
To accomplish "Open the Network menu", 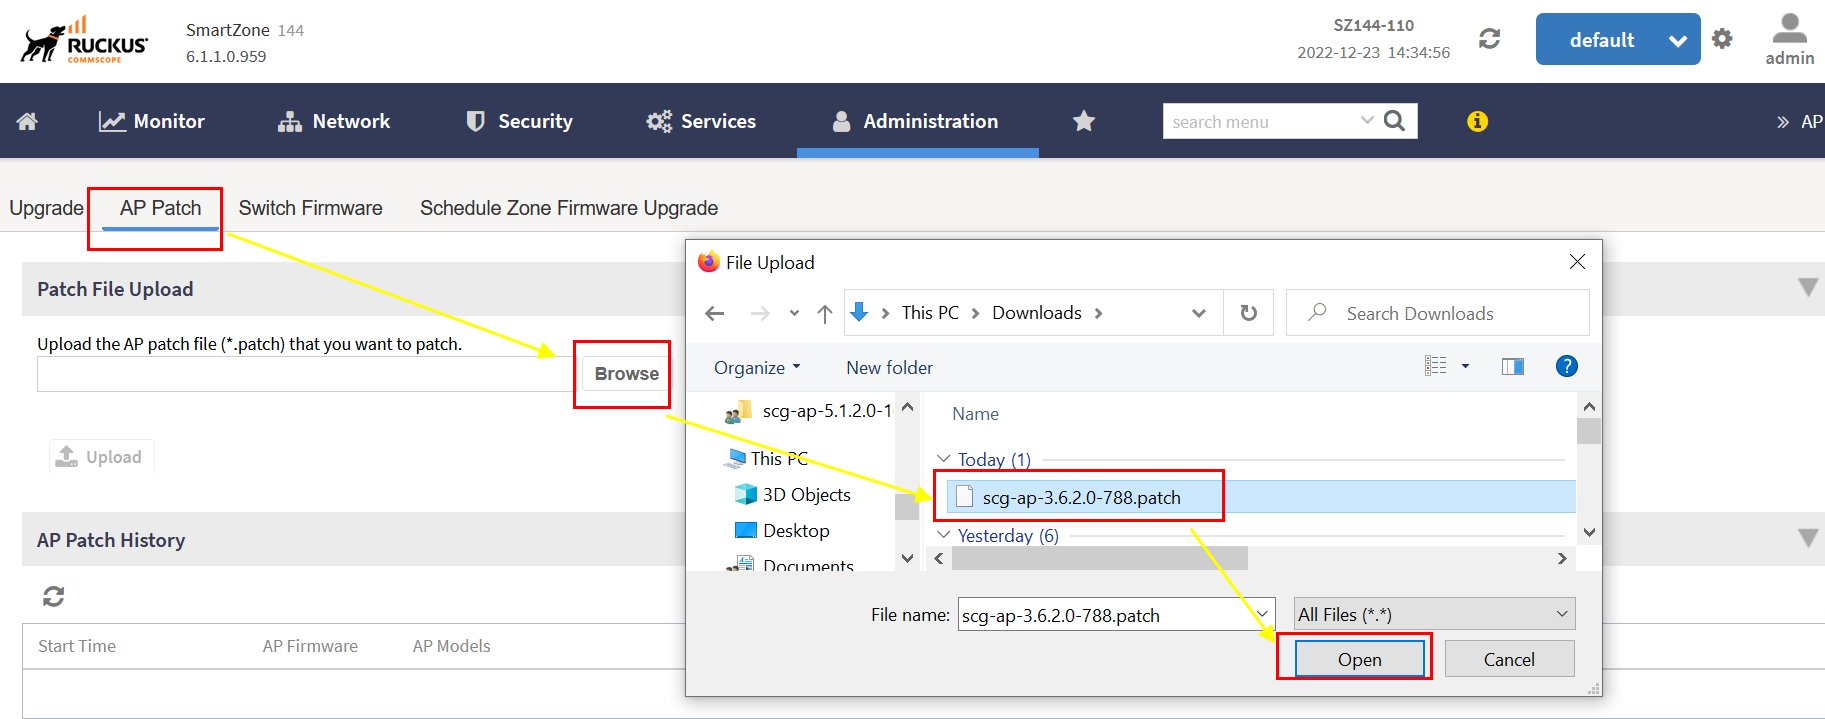I will (x=334, y=121).
